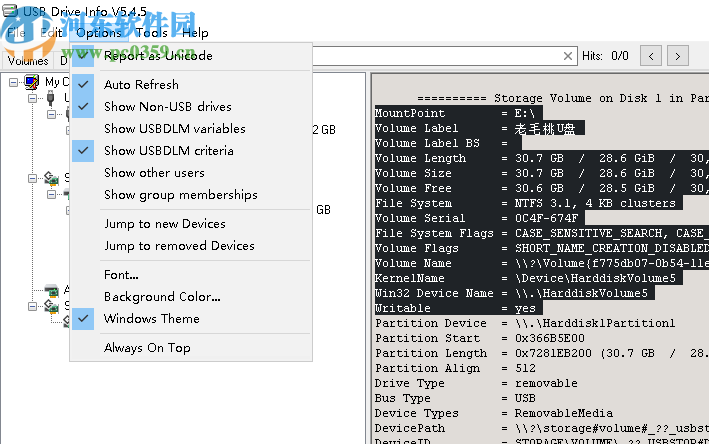Click the File System Flags line
The height and width of the screenshot is (444, 709).
pyautogui.click(x=542, y=233)
